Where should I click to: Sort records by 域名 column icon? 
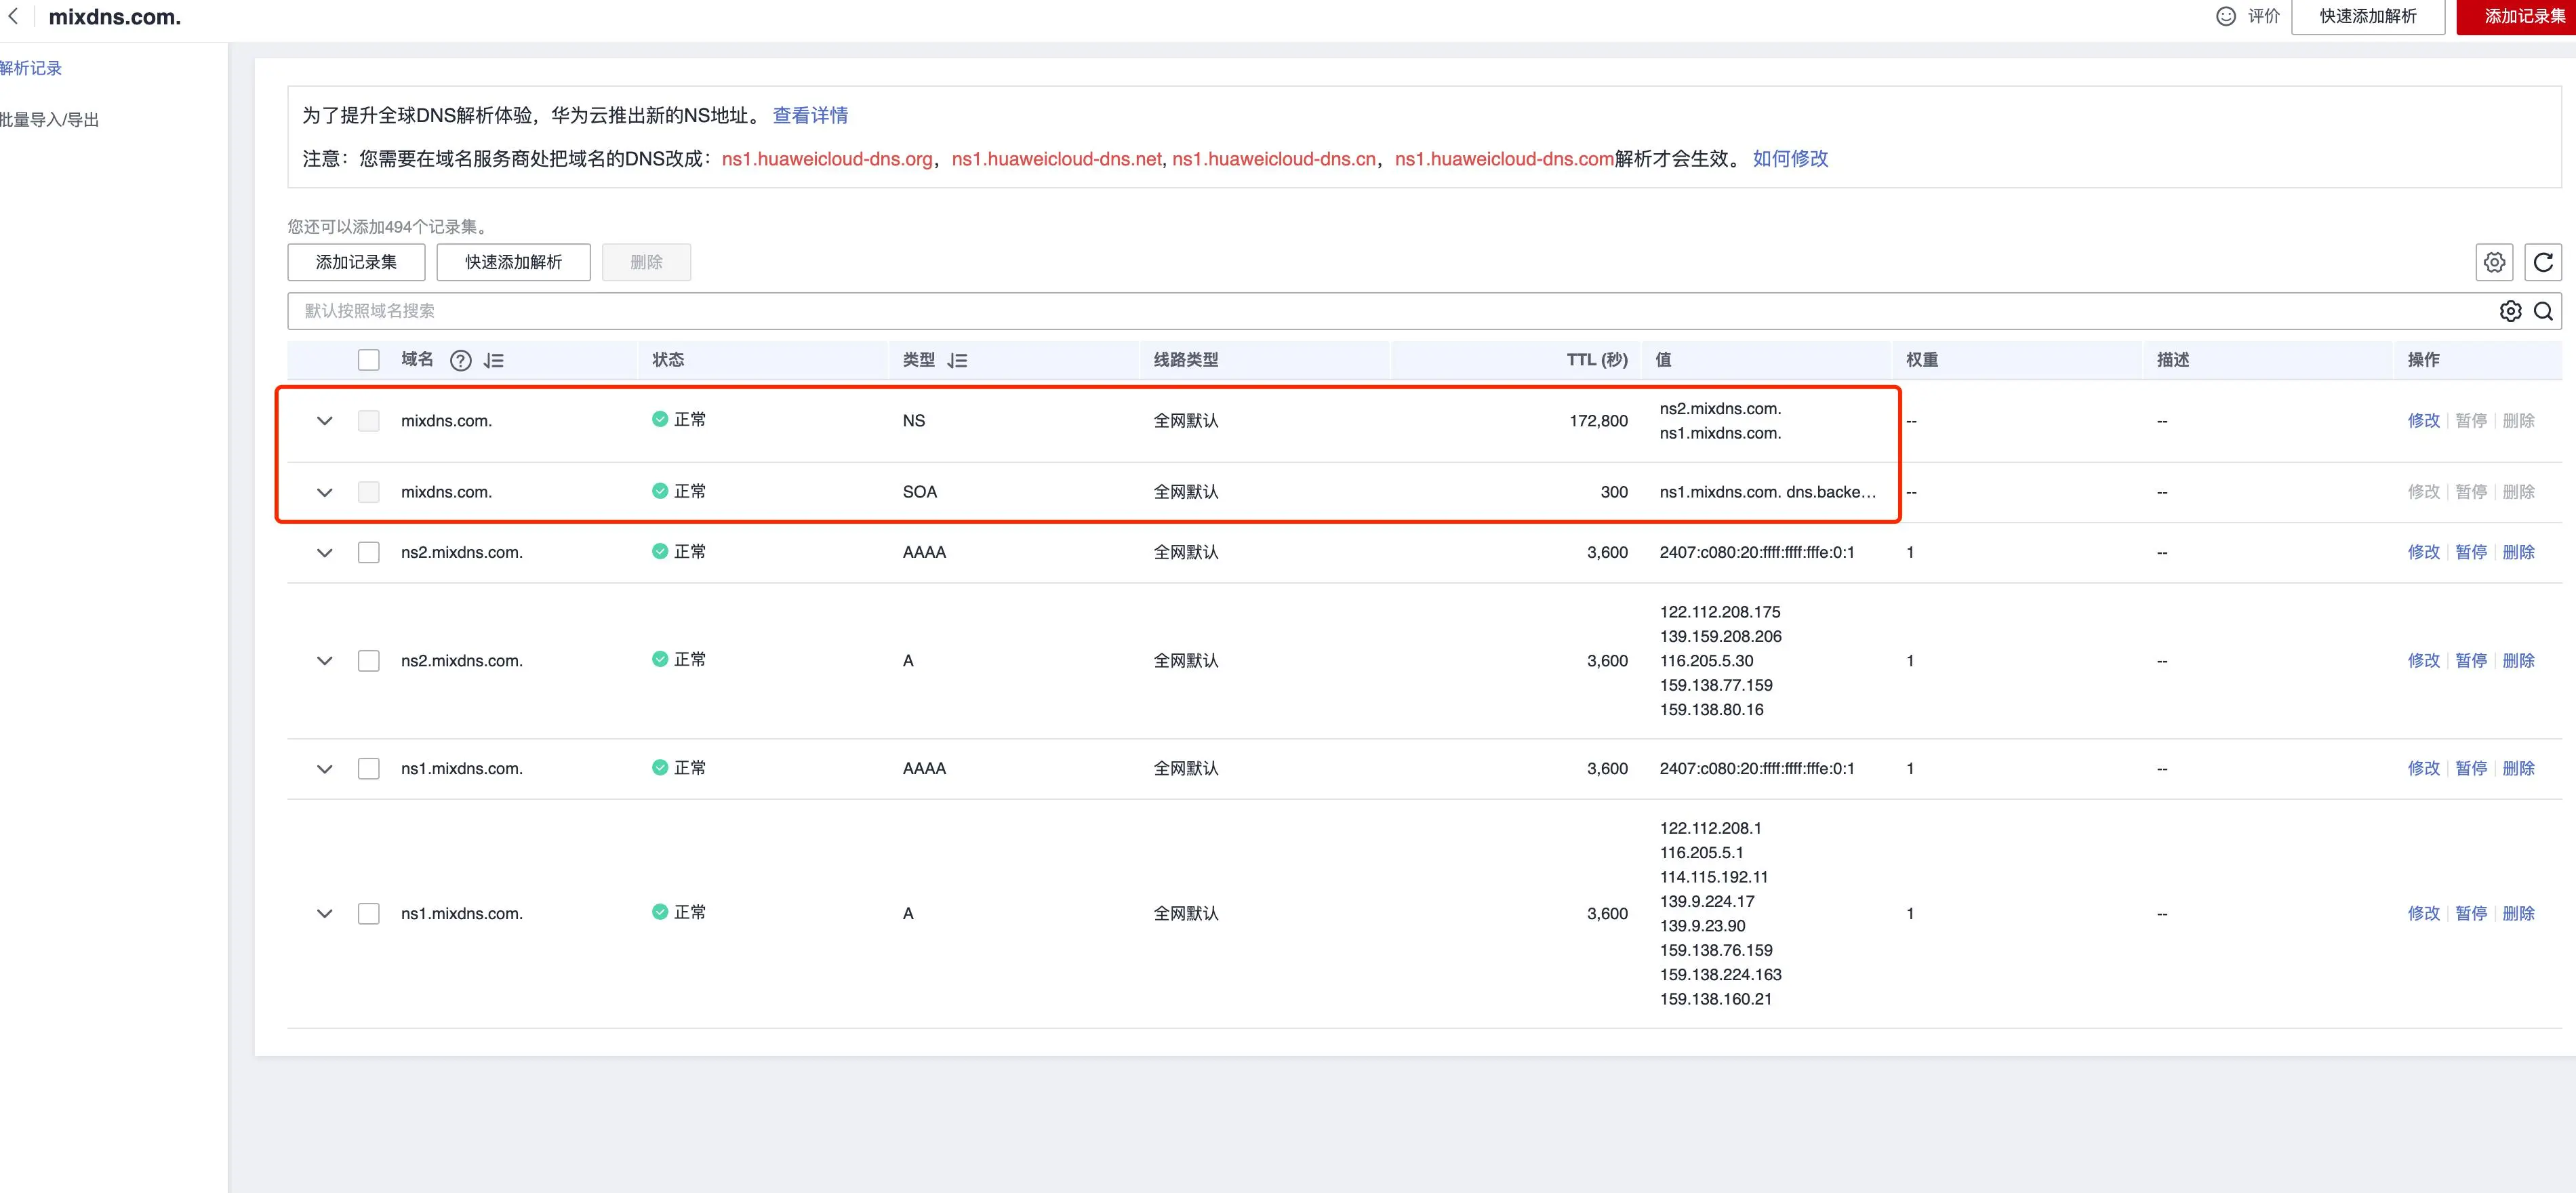(494, 361)
